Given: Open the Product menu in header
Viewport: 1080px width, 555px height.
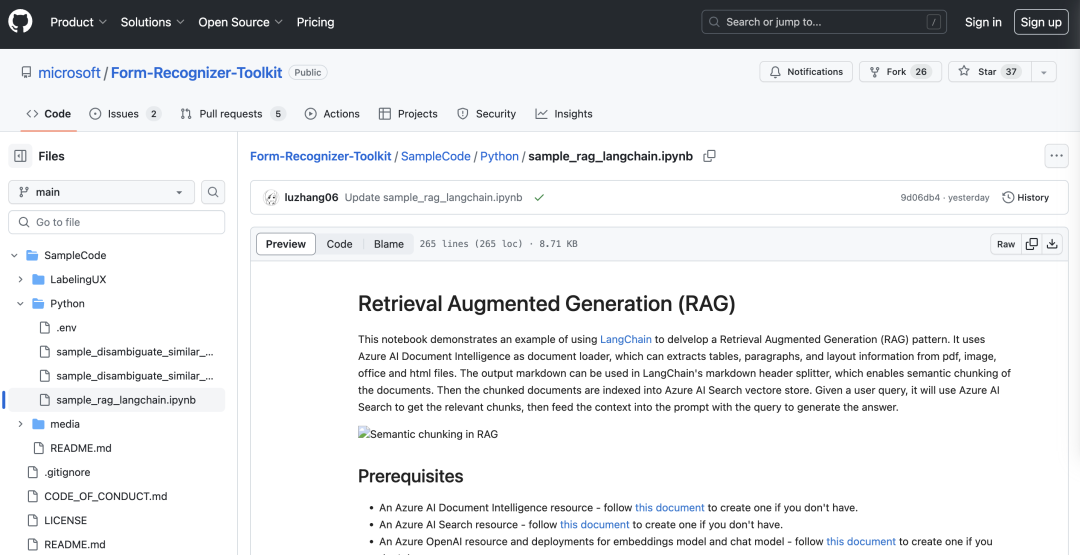Looking at the screenshot, I should tap(78, 22).
